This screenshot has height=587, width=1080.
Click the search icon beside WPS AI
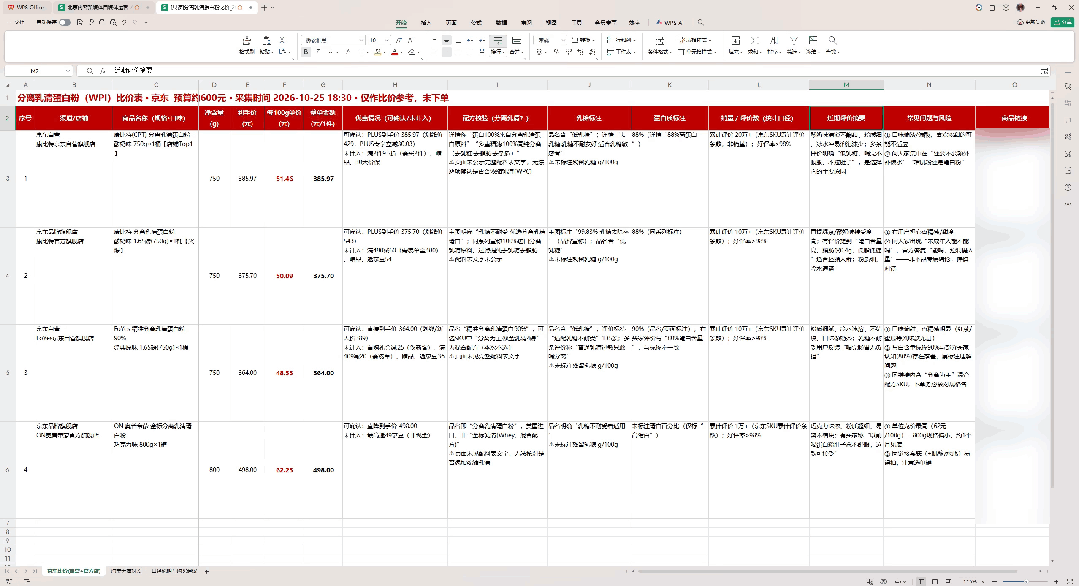700,23
